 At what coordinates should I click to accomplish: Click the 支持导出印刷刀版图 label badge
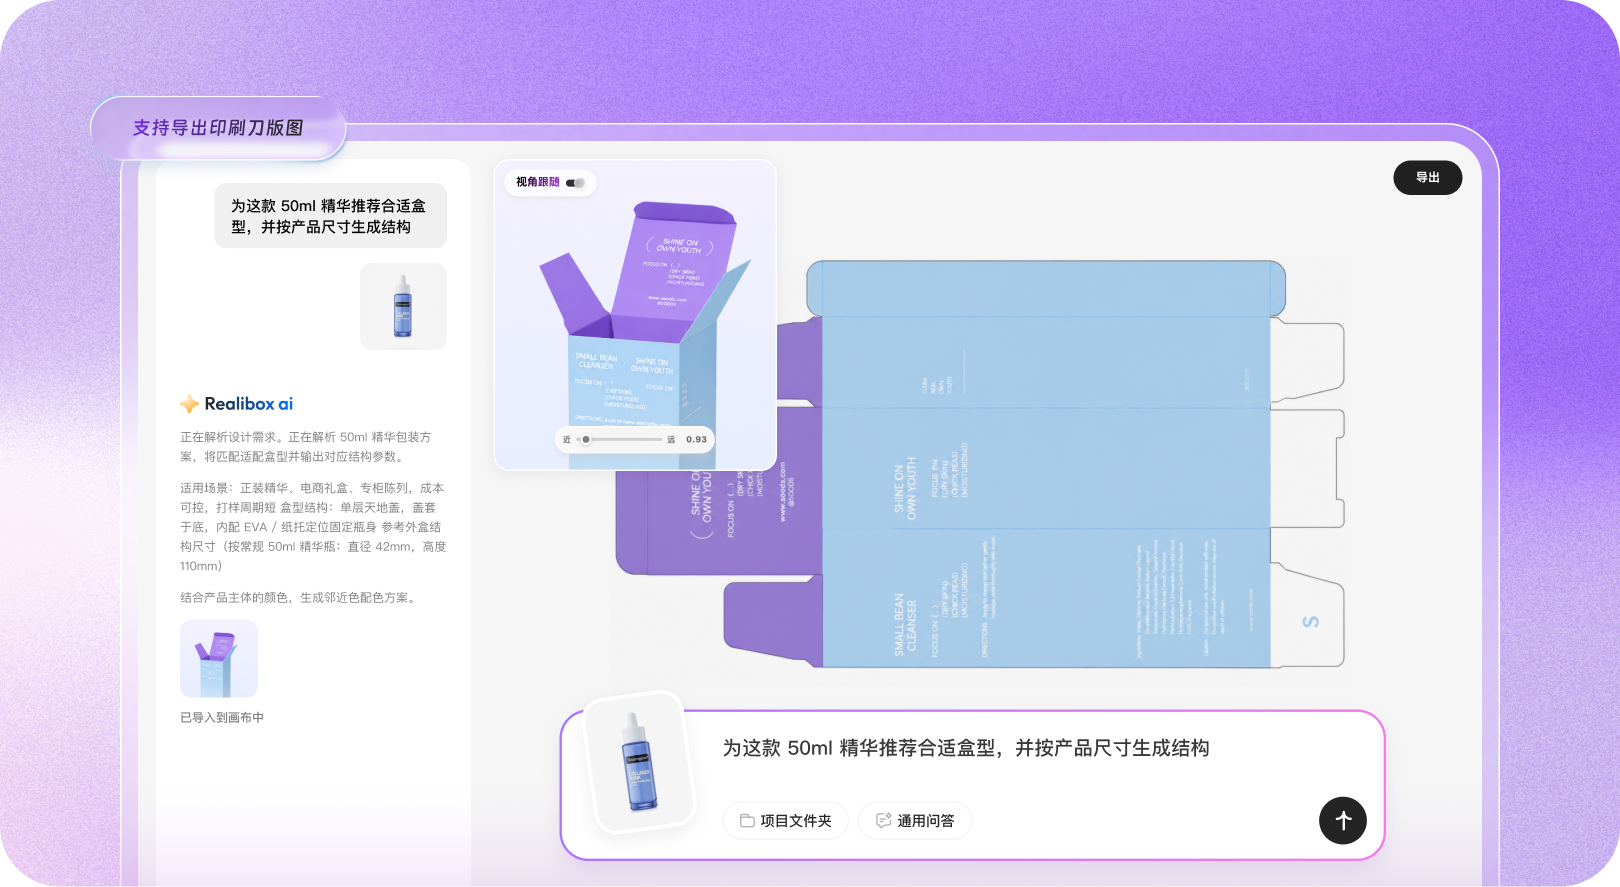218,128
